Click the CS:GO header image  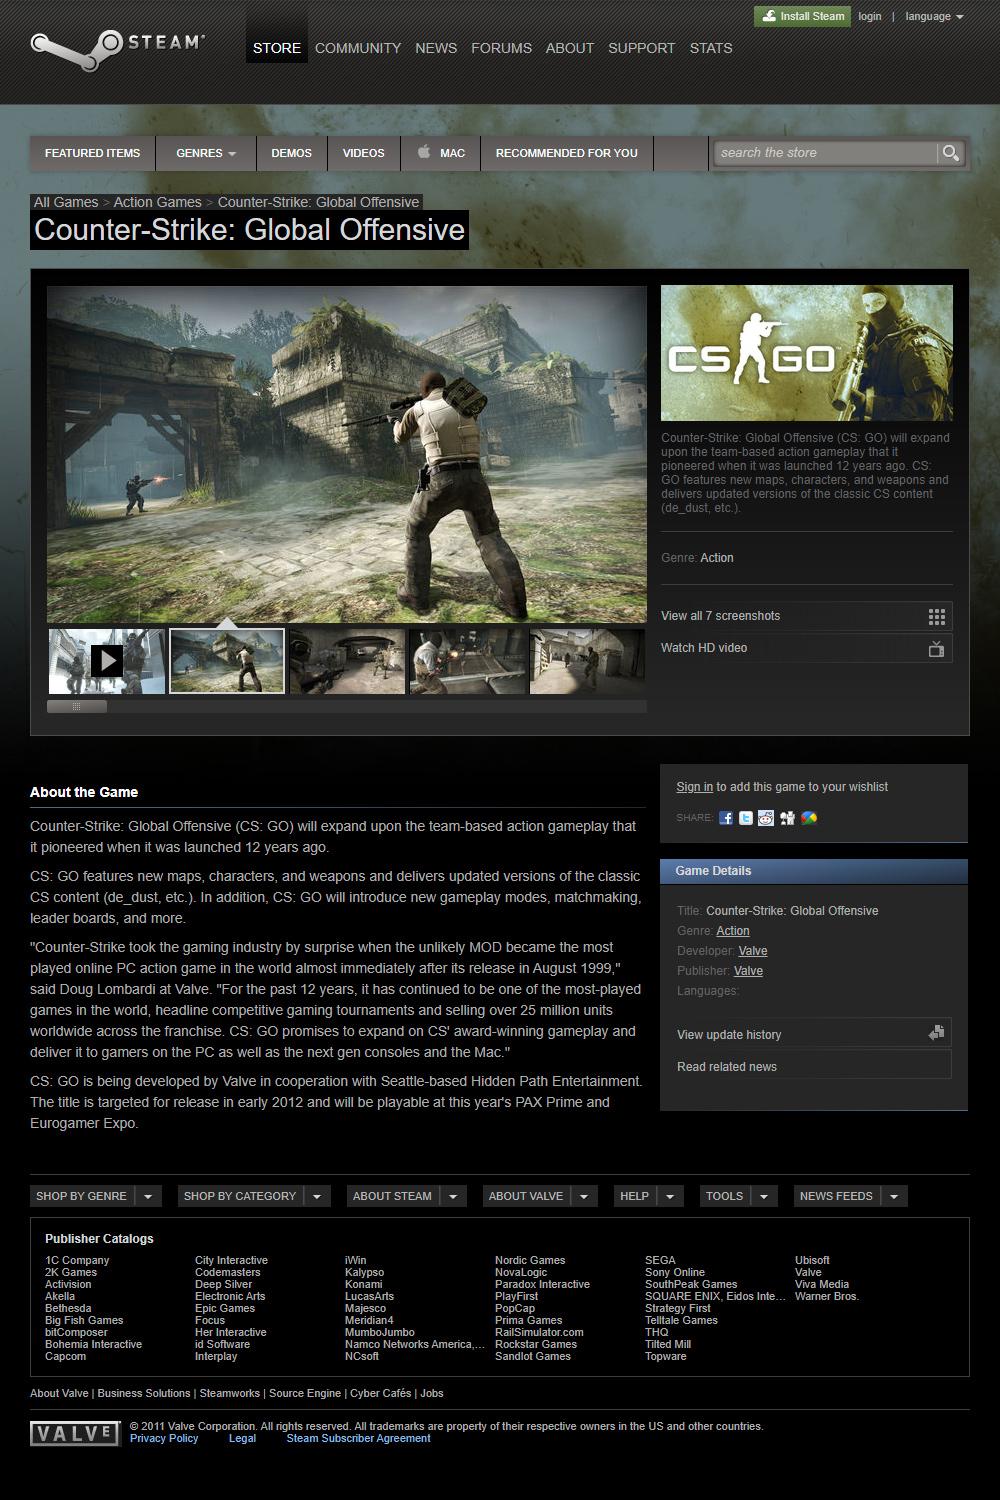coord(807,353)
